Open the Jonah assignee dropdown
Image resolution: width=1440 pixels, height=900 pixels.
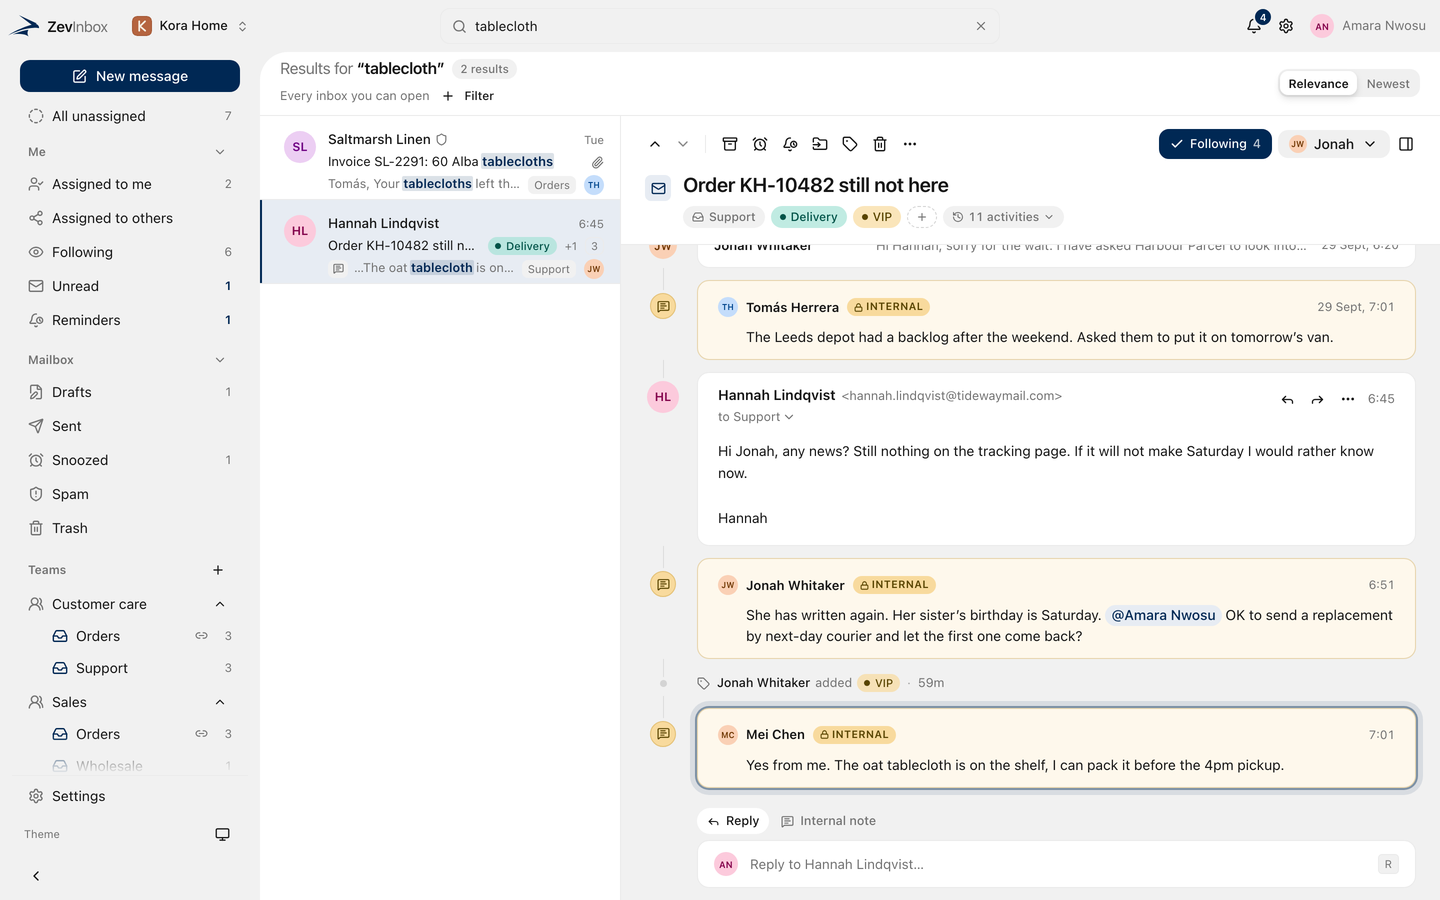tap(1333, 144)
